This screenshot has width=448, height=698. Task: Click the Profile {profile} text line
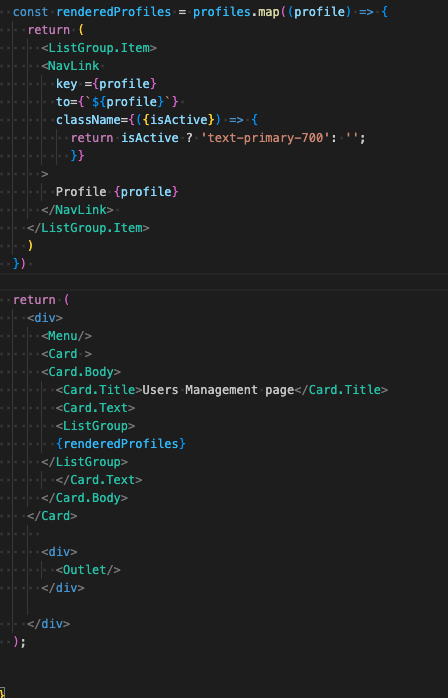click(x=117, y=192)
